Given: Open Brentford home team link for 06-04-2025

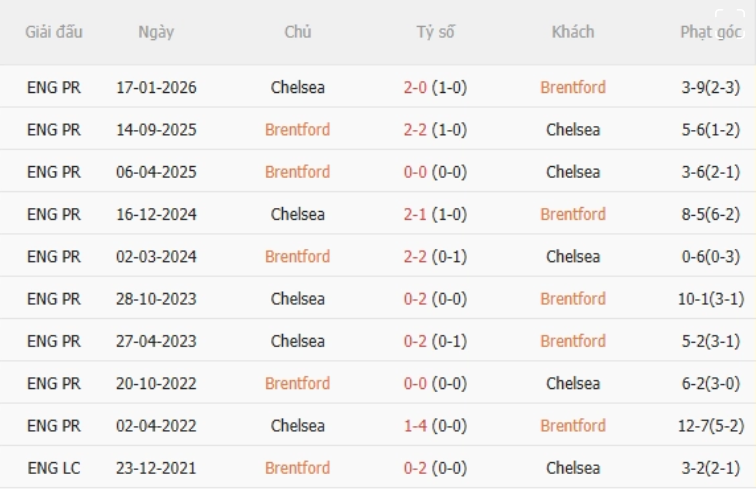Looking at the screenshot, I should tap(297, 172).
